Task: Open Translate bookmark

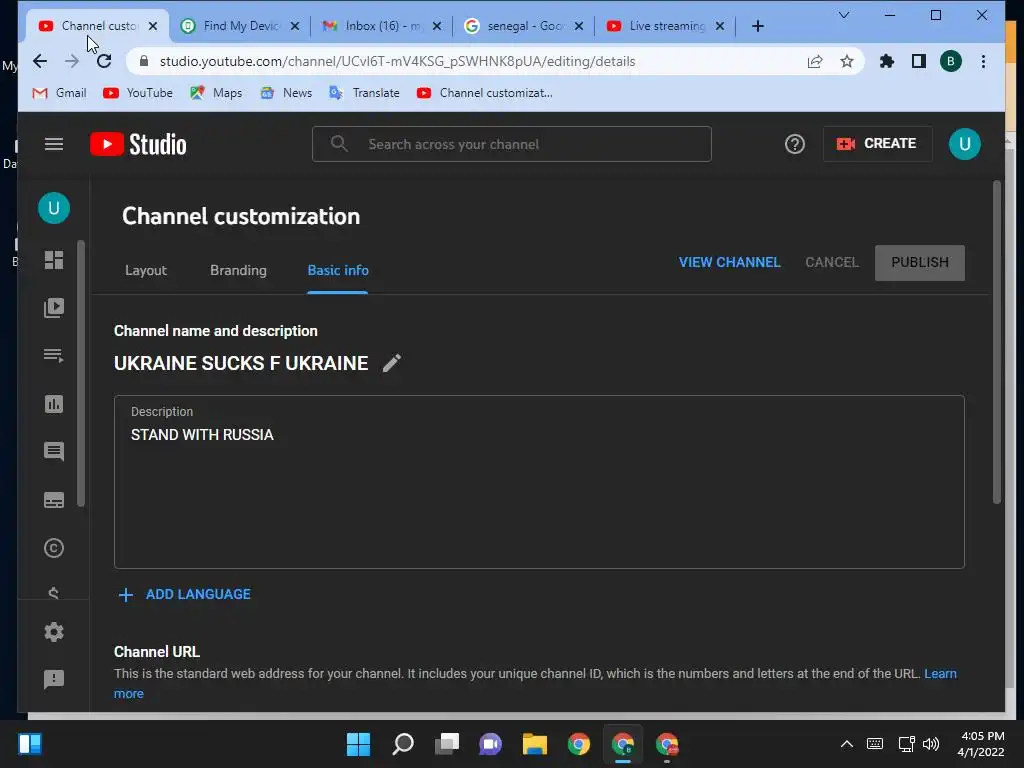Action: (x=364, y=93)
